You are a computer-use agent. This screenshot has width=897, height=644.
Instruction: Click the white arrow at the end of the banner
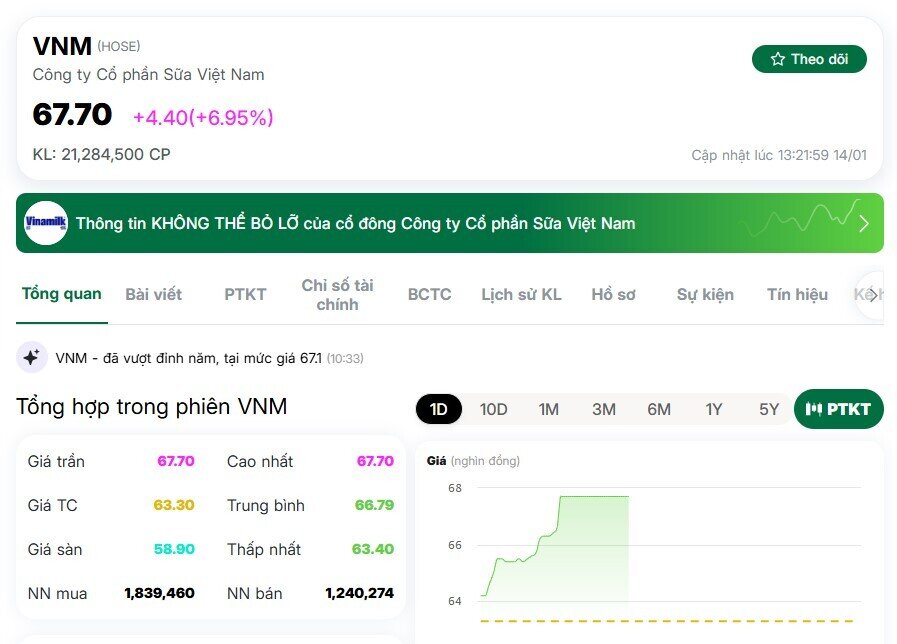click(866, 223)
